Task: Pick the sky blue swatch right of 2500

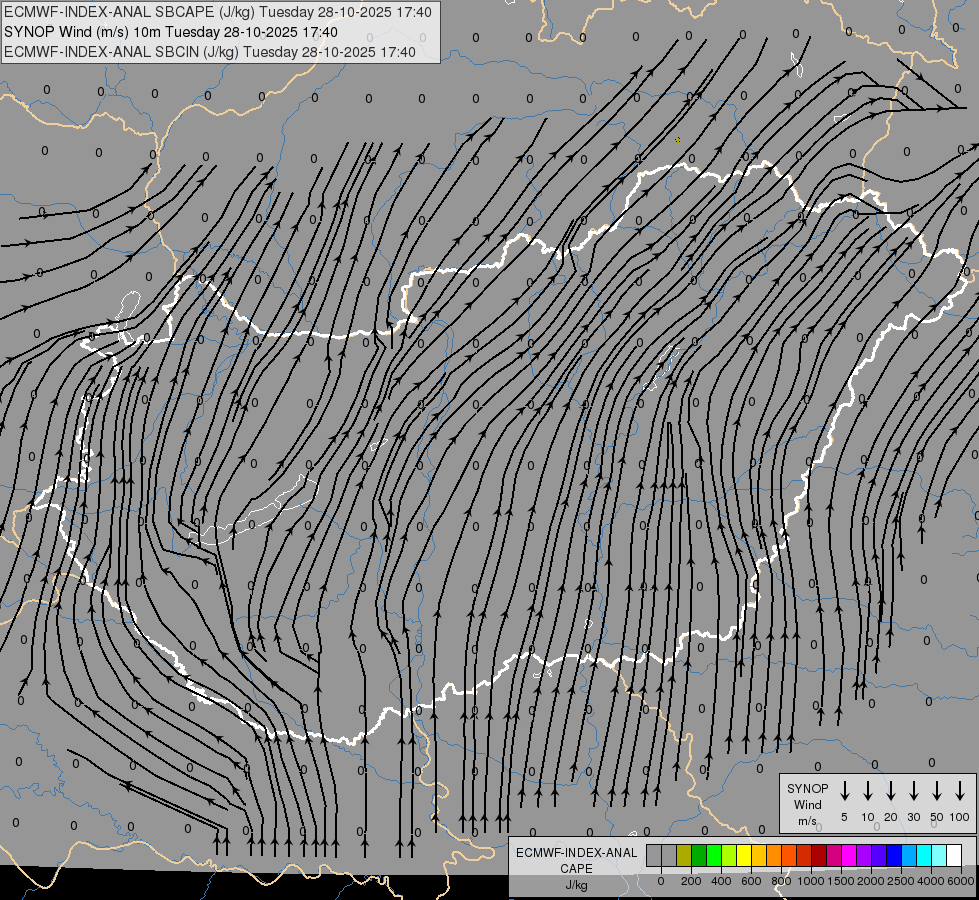Action: point(908,855)
